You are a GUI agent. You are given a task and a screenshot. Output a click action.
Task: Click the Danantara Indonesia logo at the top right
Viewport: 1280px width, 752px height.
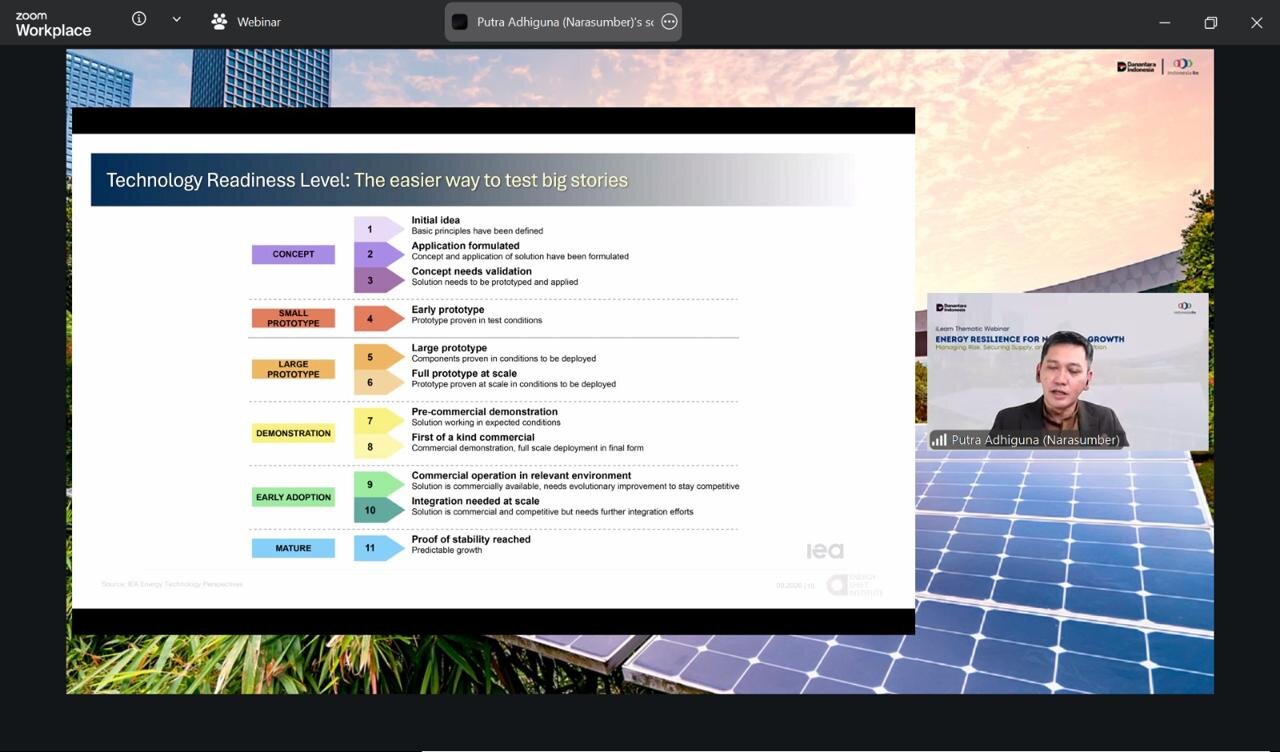tap(1137, 67)
